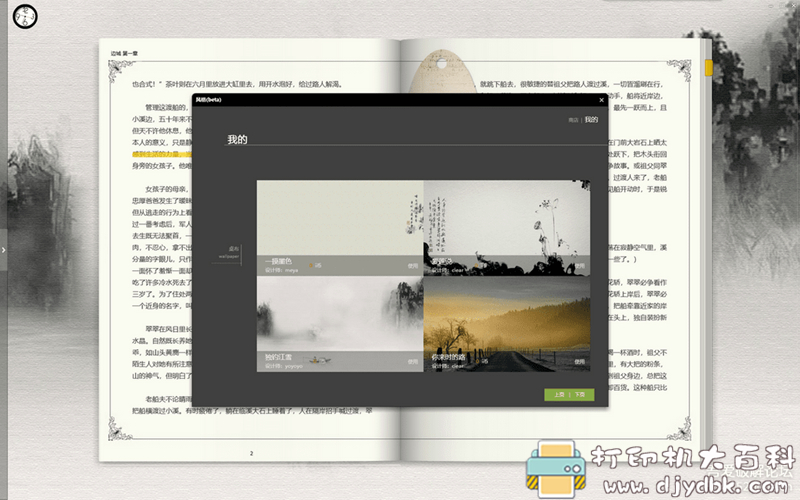The height and width of the screenshot is (500, 800).
Task: Click the 我的 section heading
Action: (237, 139)
